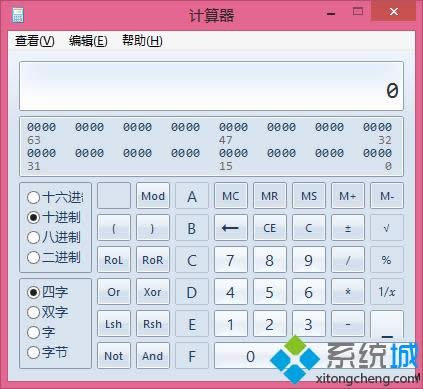Click the reciprocal 1/x button

coord(387,292)
